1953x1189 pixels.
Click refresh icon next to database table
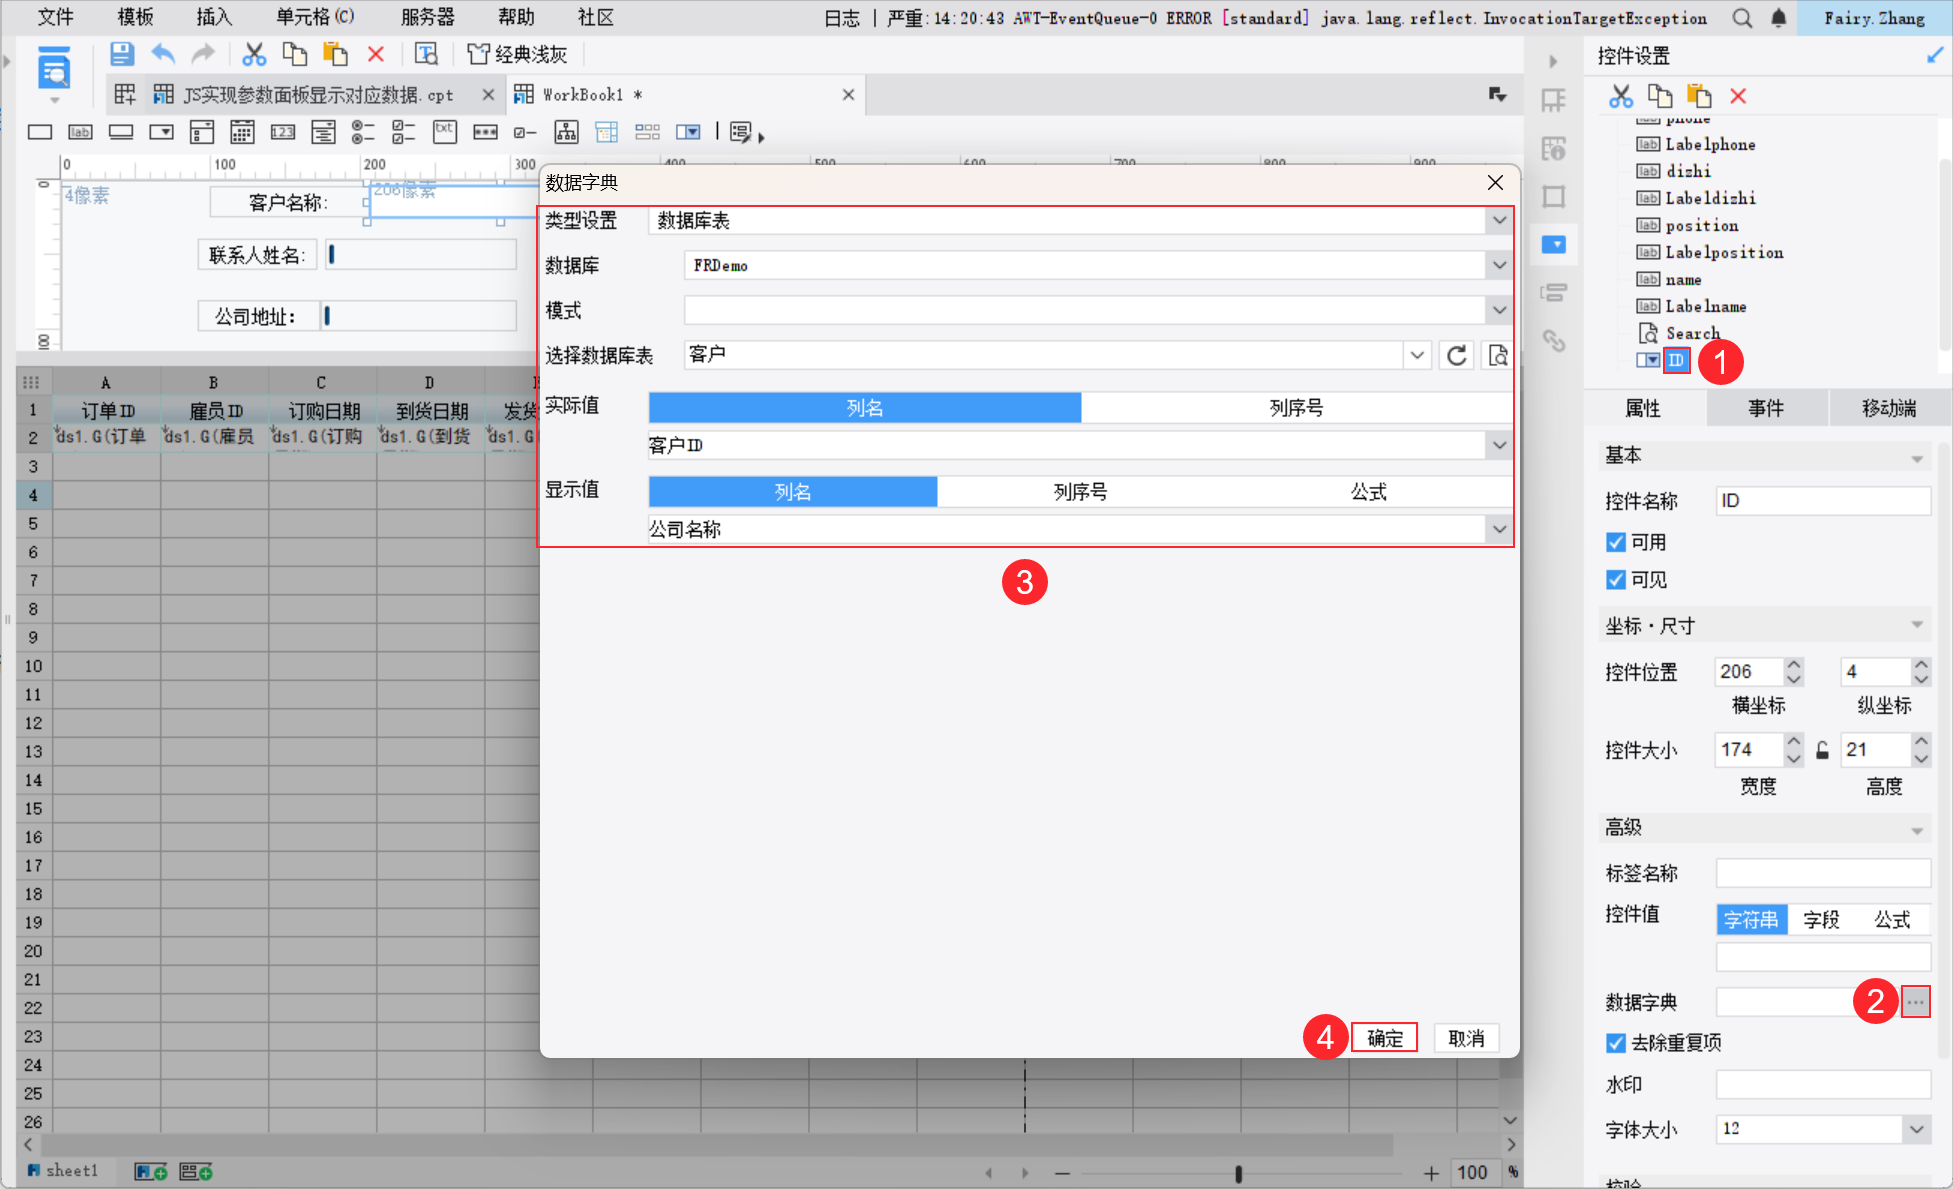pyautogui.click(x=1457, y=355)
